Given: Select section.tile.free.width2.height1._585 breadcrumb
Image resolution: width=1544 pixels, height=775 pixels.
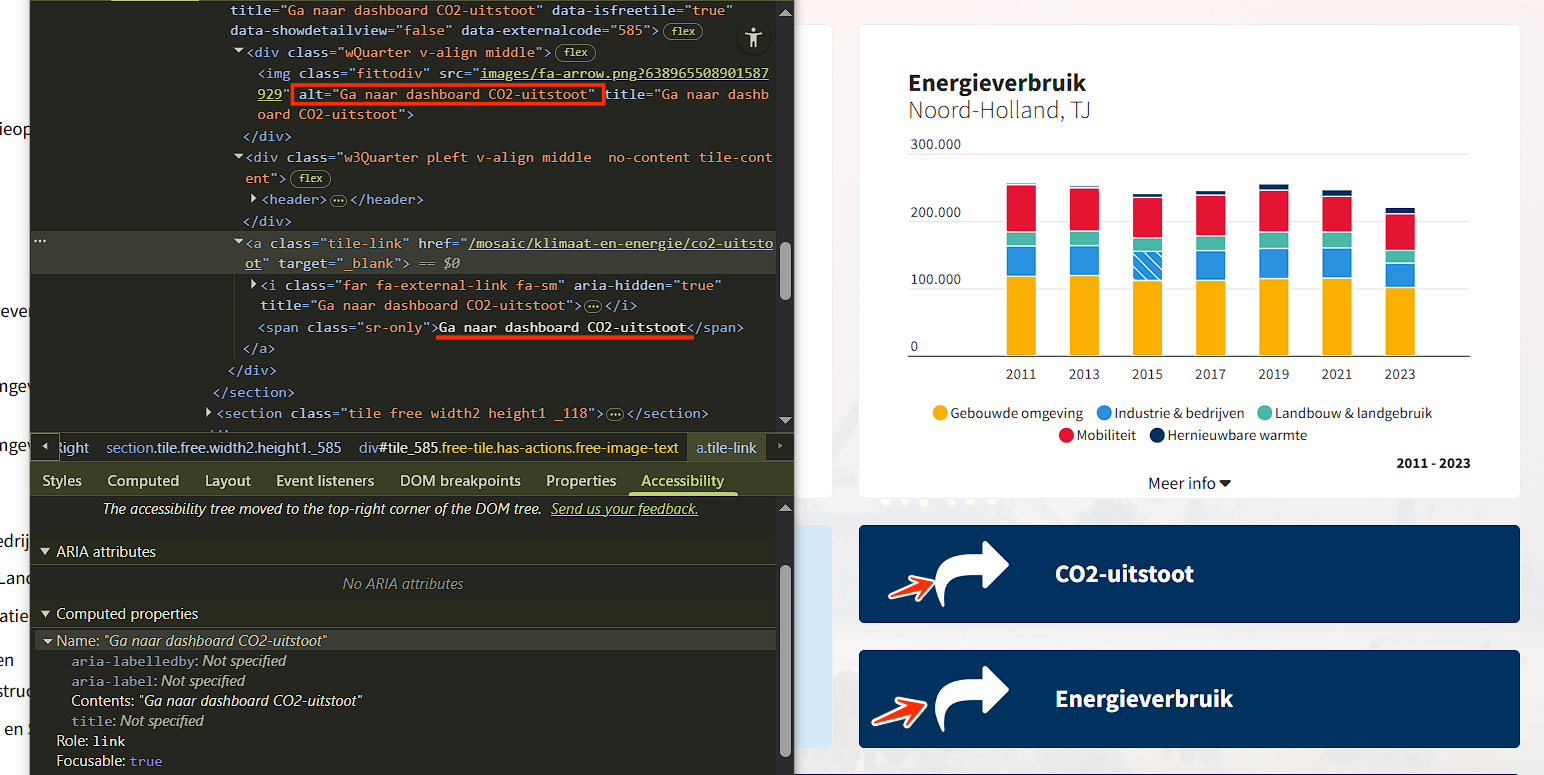Looking at the screenshot, I should [224, 448].
